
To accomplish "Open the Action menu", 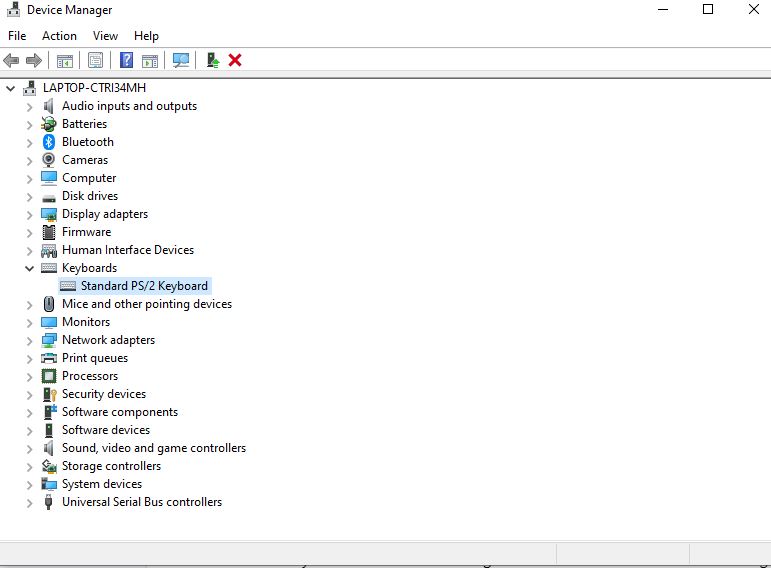I will [x=59, y=36].
